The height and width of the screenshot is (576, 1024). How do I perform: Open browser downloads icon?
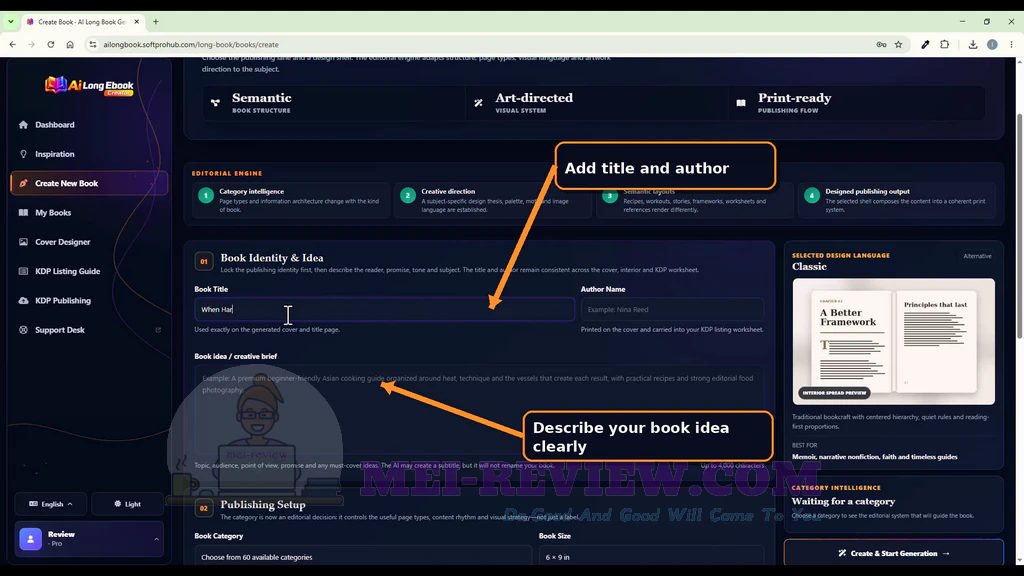tap(972, 44)
